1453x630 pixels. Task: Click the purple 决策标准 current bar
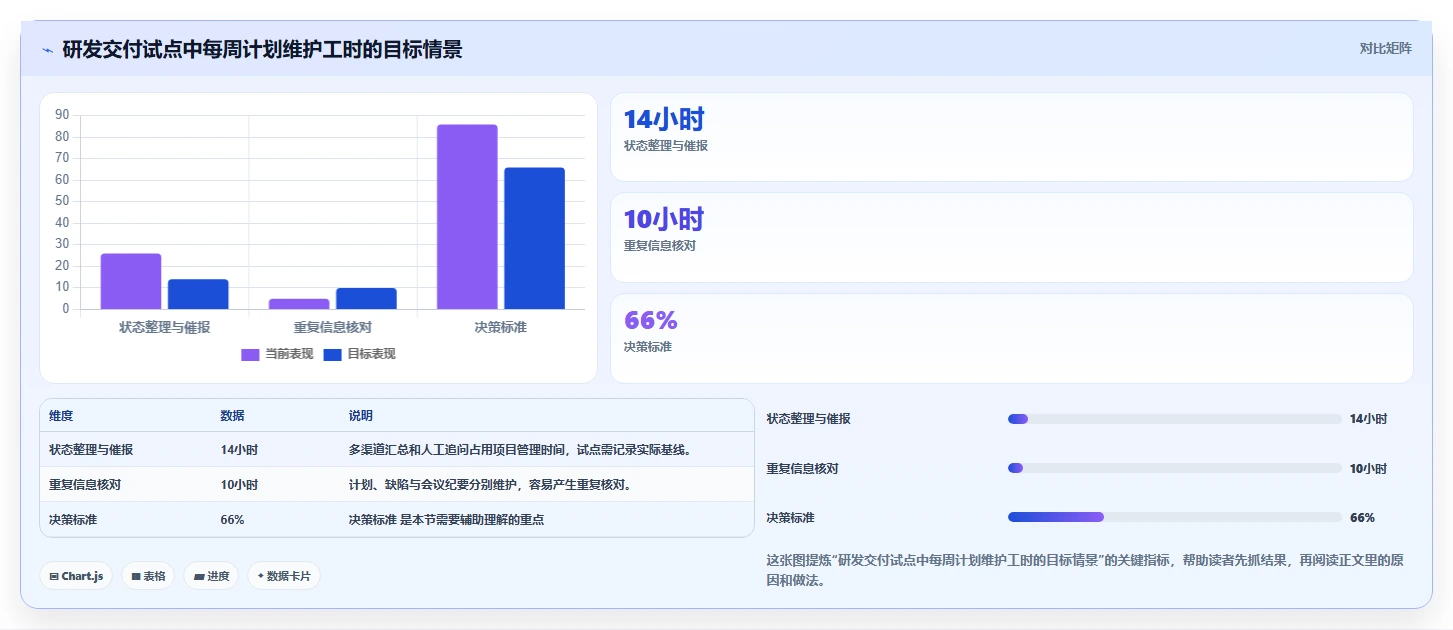[467, 217]
